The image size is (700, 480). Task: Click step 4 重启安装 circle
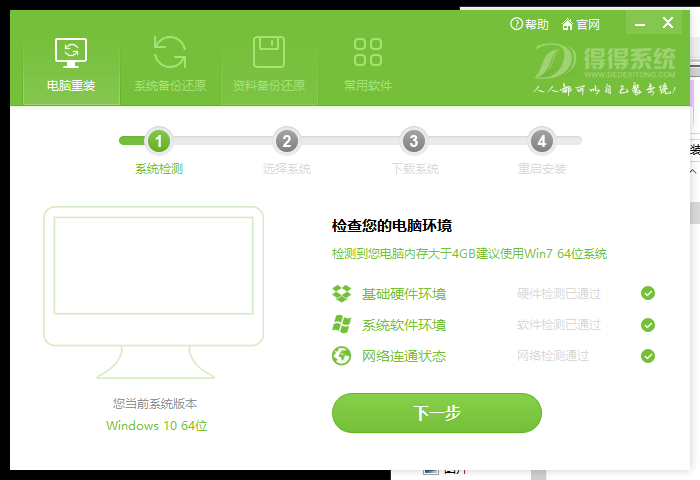click(542, 141)
